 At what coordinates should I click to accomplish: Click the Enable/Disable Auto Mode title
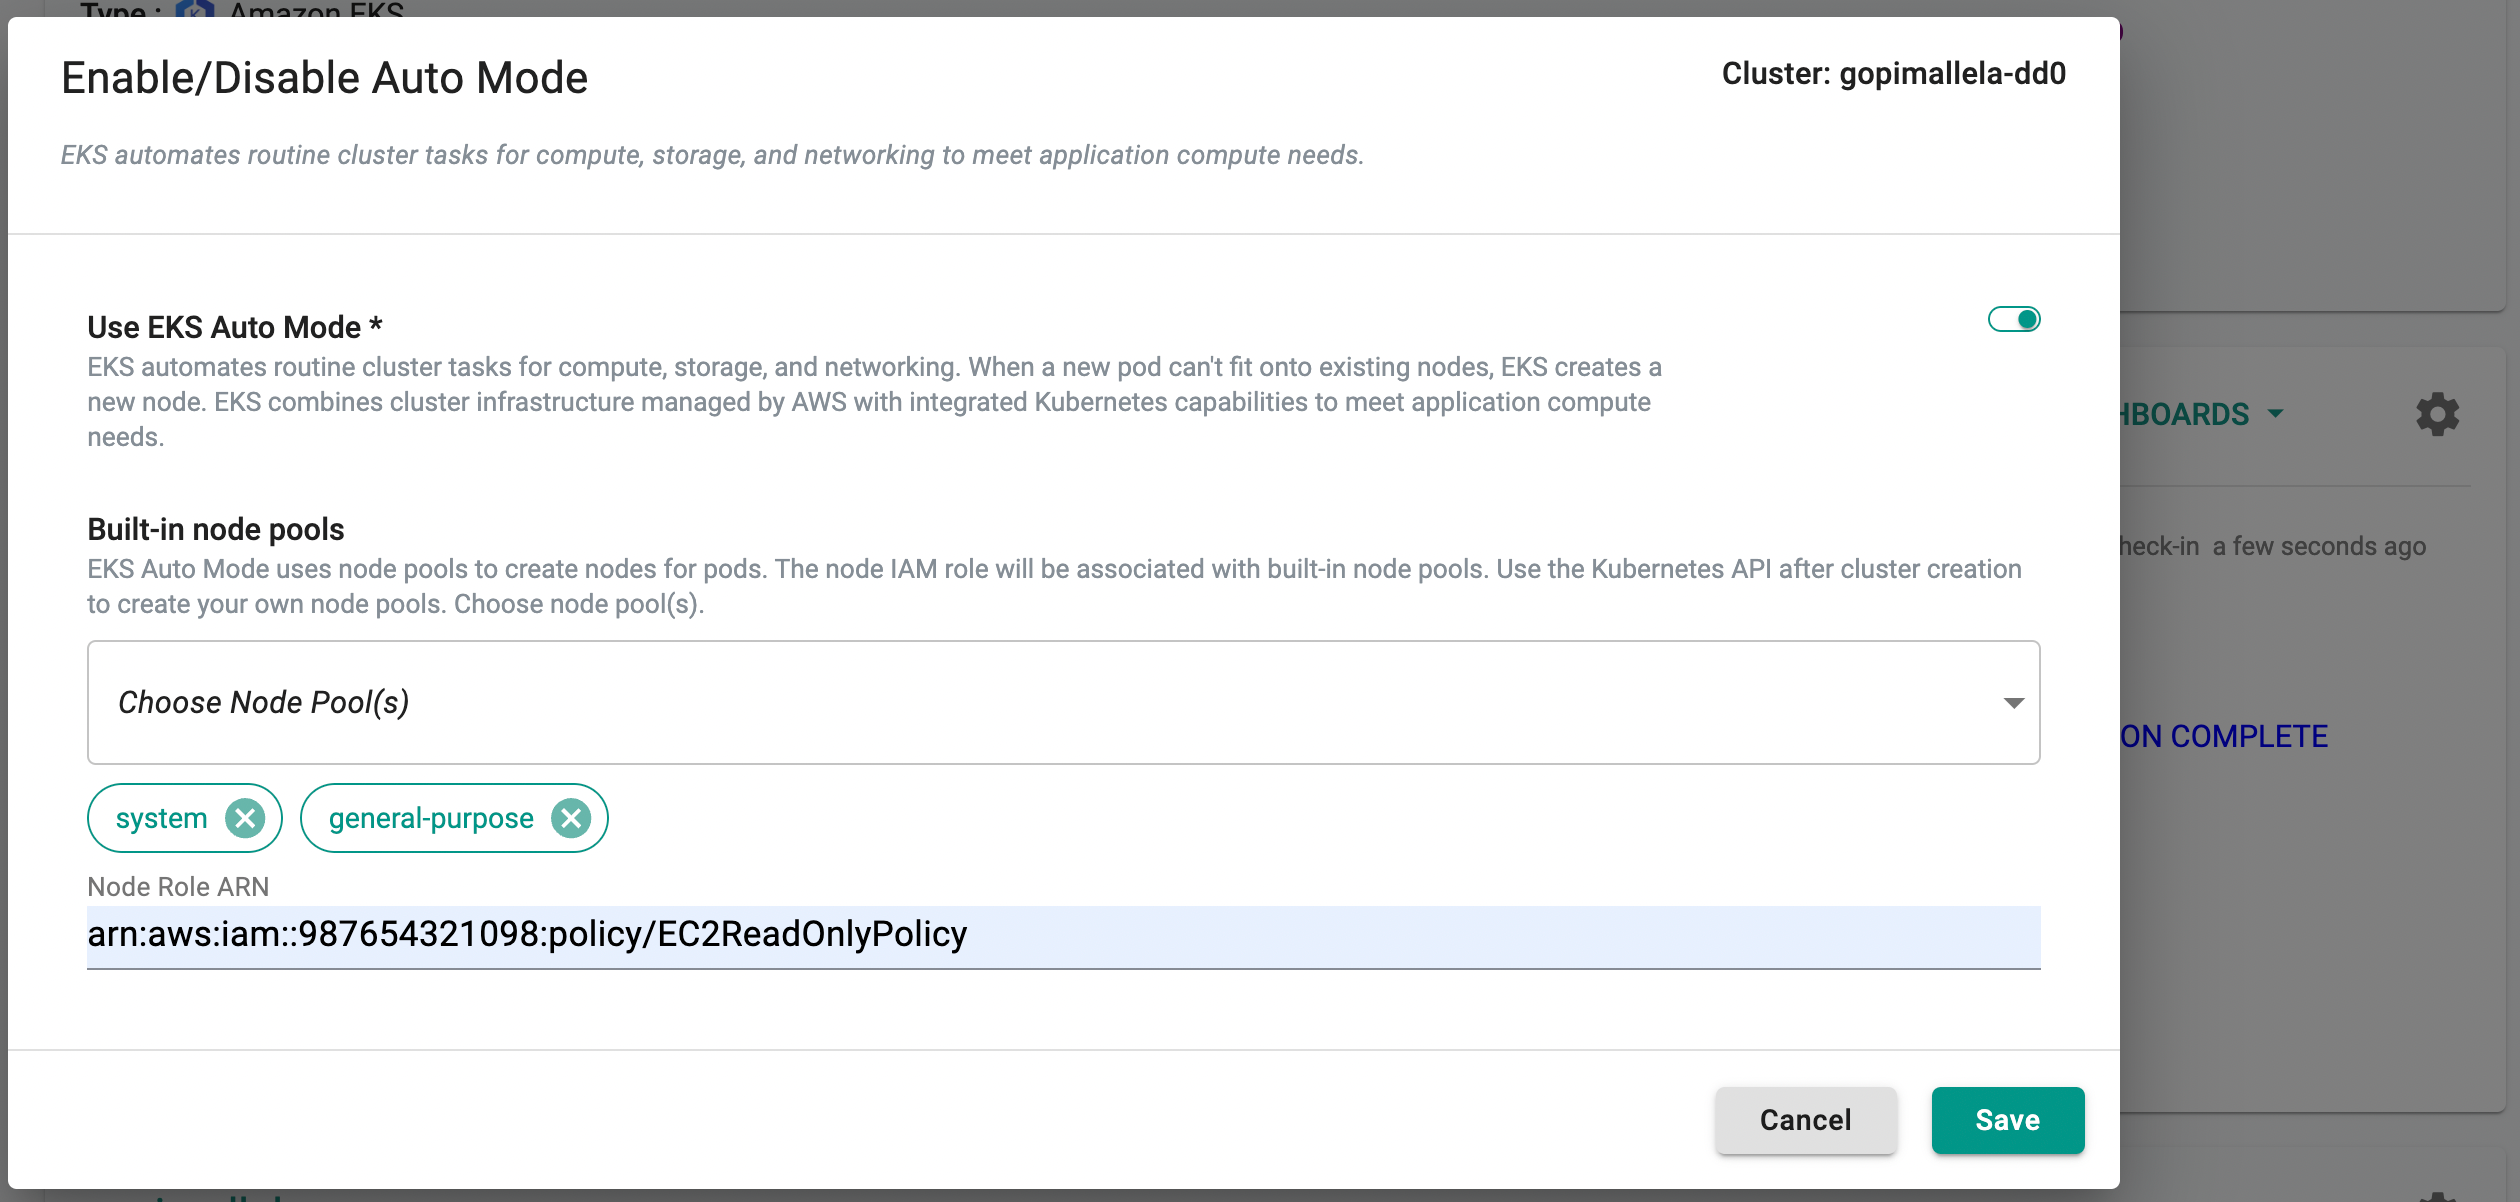tap(325, 78)
